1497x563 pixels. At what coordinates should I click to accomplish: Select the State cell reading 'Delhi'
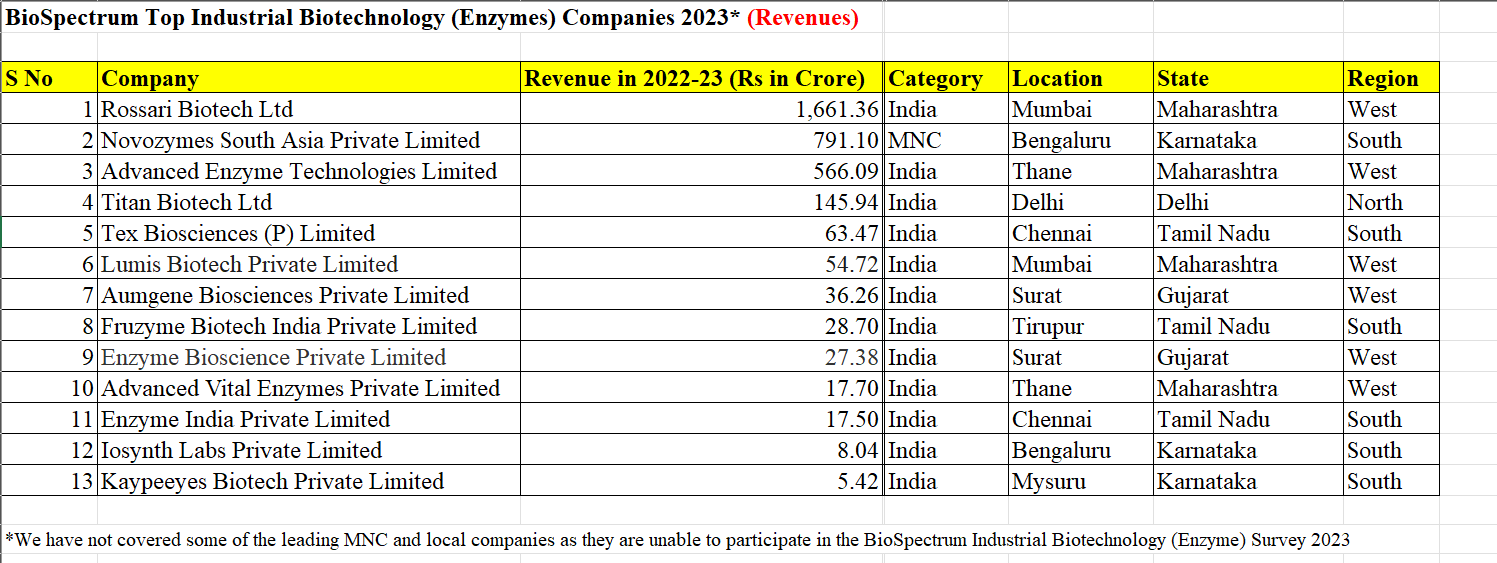pos(1249,202)
